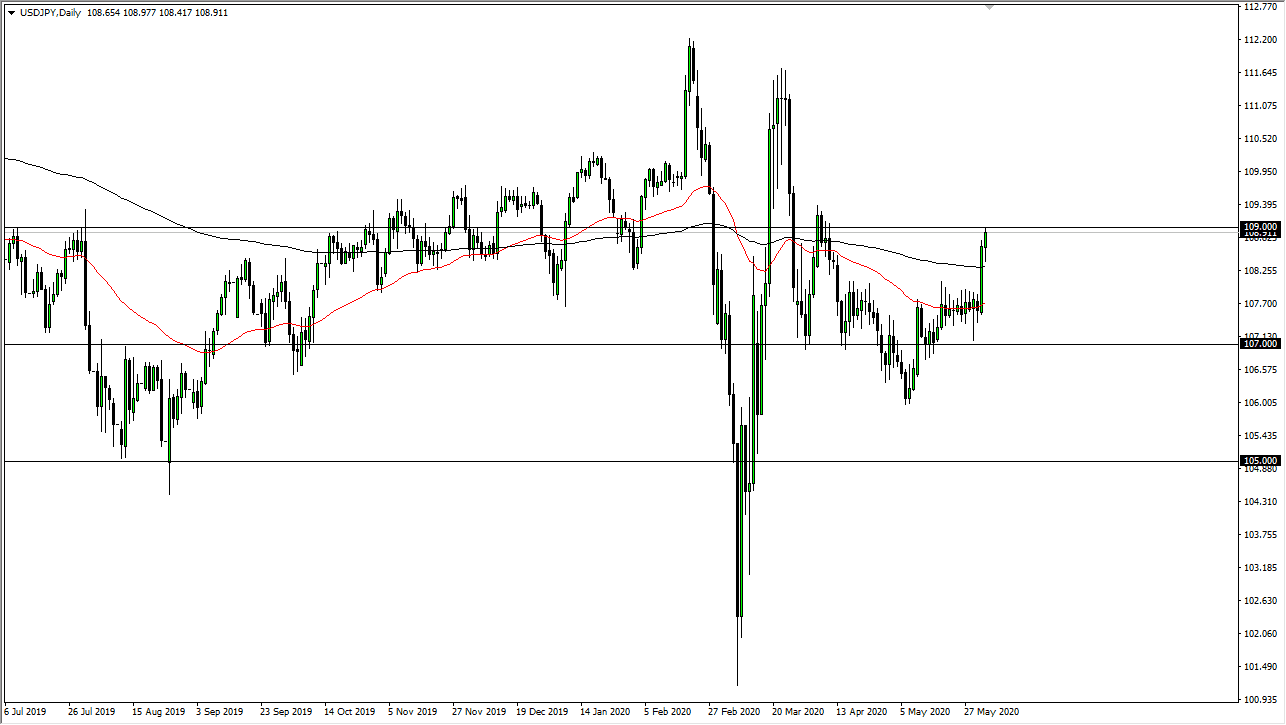This screenshot has width=1286, height=725.
Task: Select the highlighted 109.000 price marker
Action: (1259, 227)
